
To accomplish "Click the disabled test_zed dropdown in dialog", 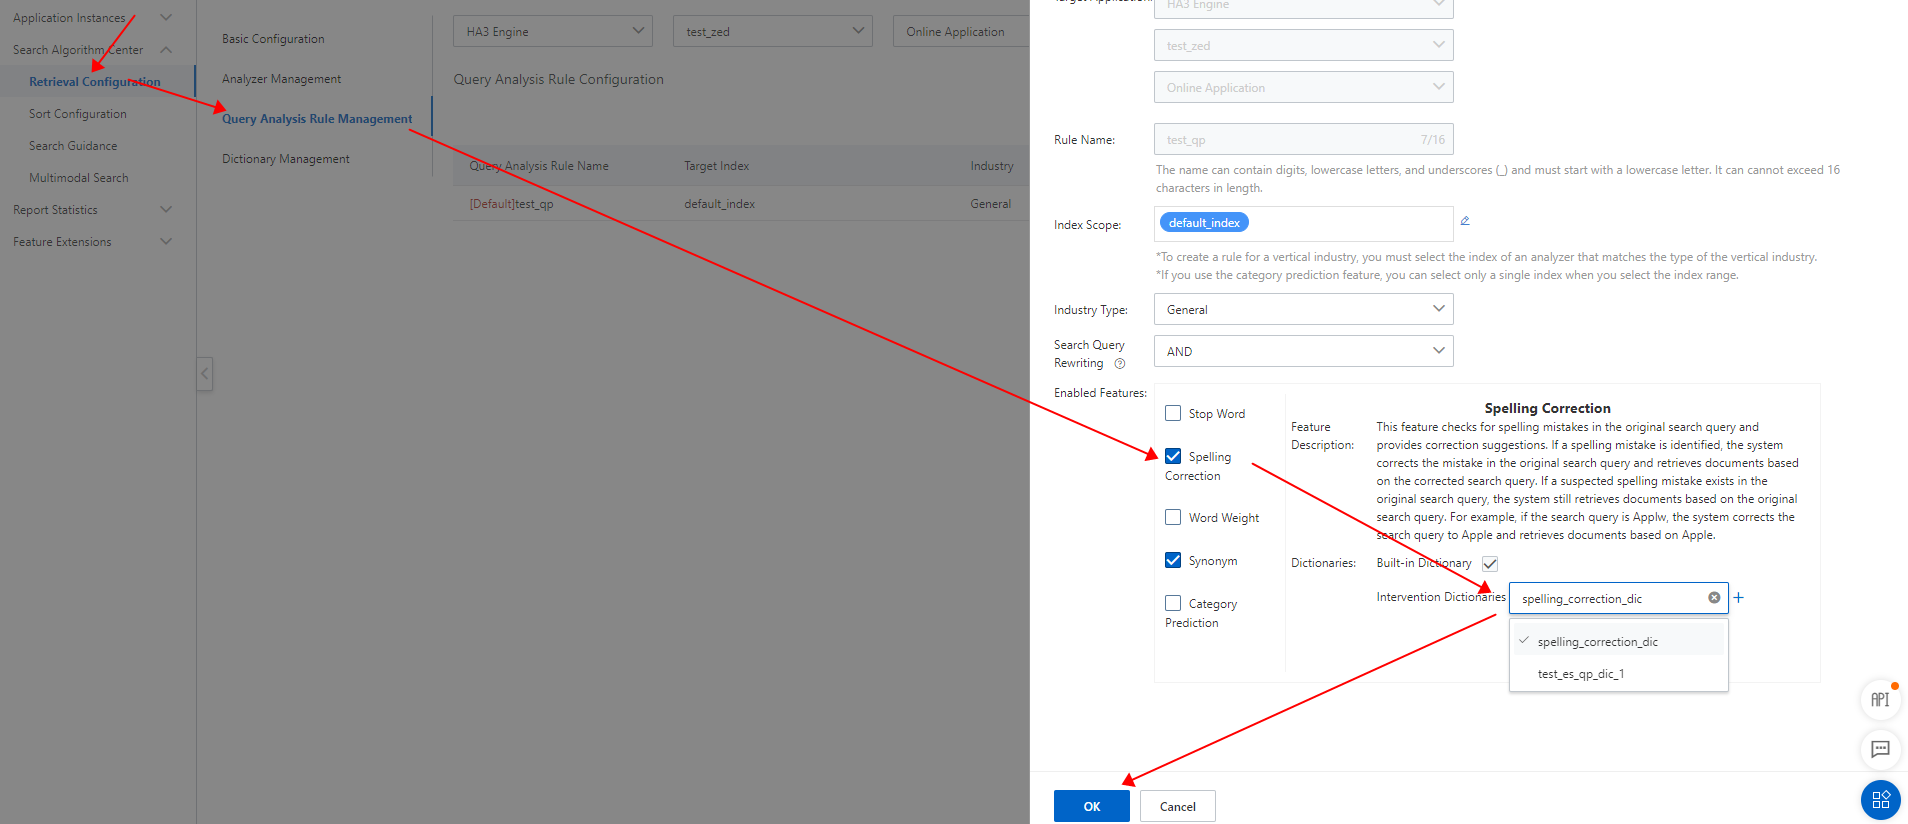I will [1303, 45].
